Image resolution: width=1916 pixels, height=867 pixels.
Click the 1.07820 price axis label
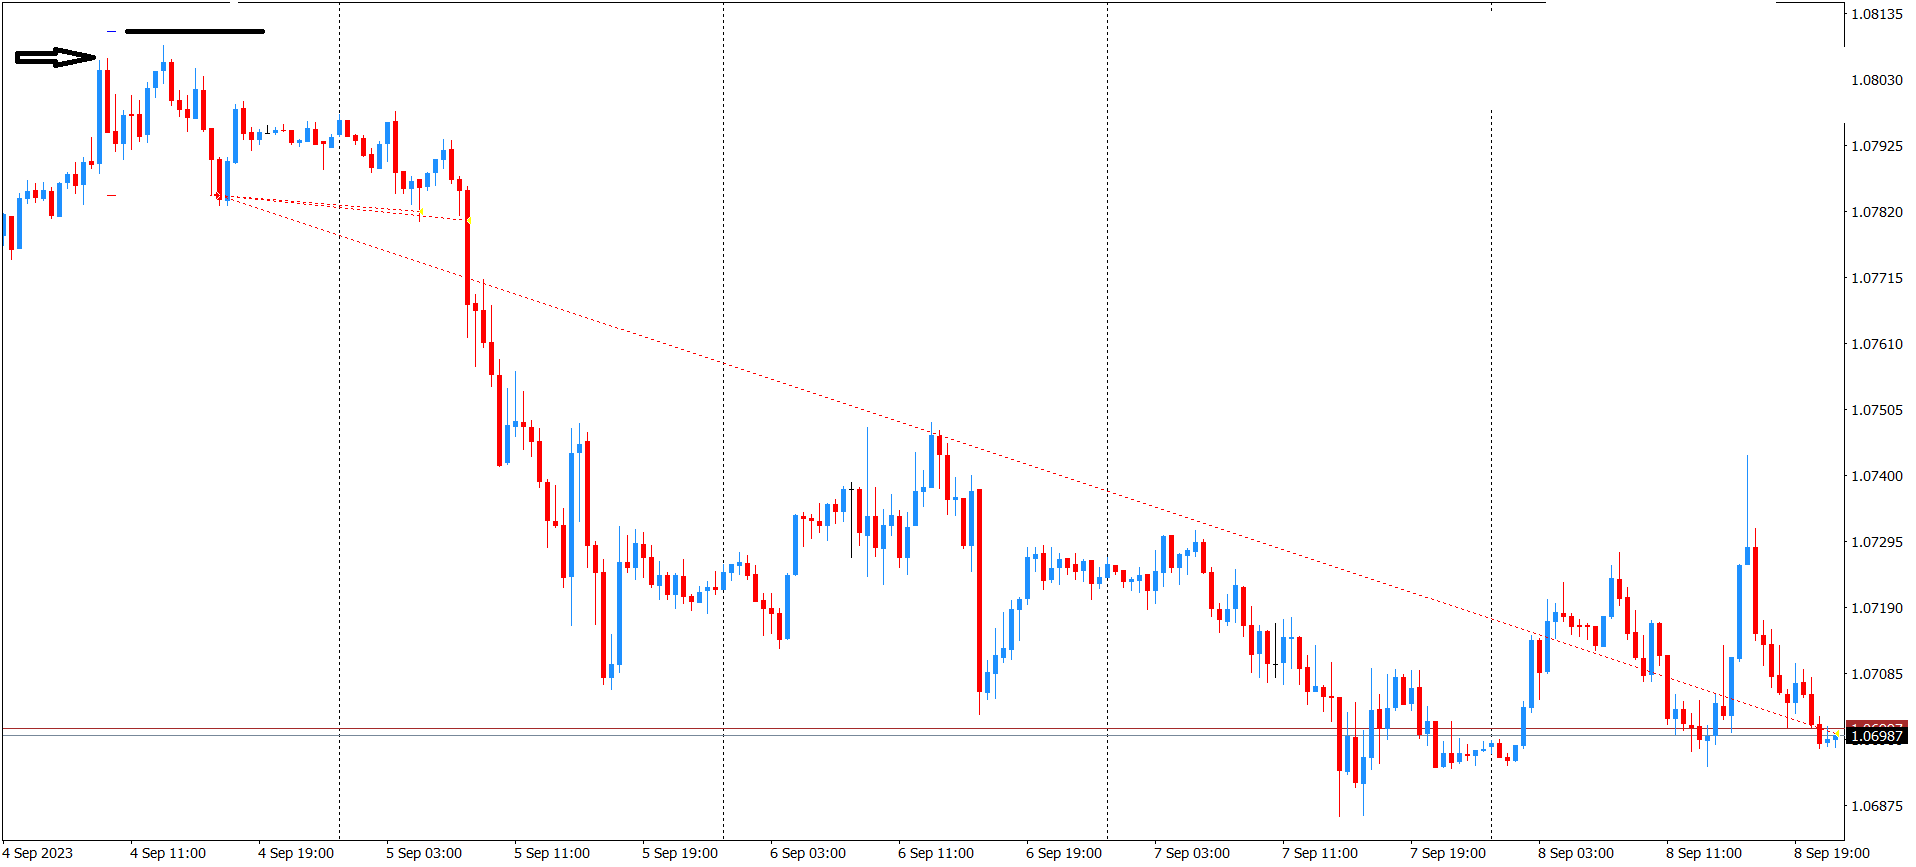[1876, 212]
